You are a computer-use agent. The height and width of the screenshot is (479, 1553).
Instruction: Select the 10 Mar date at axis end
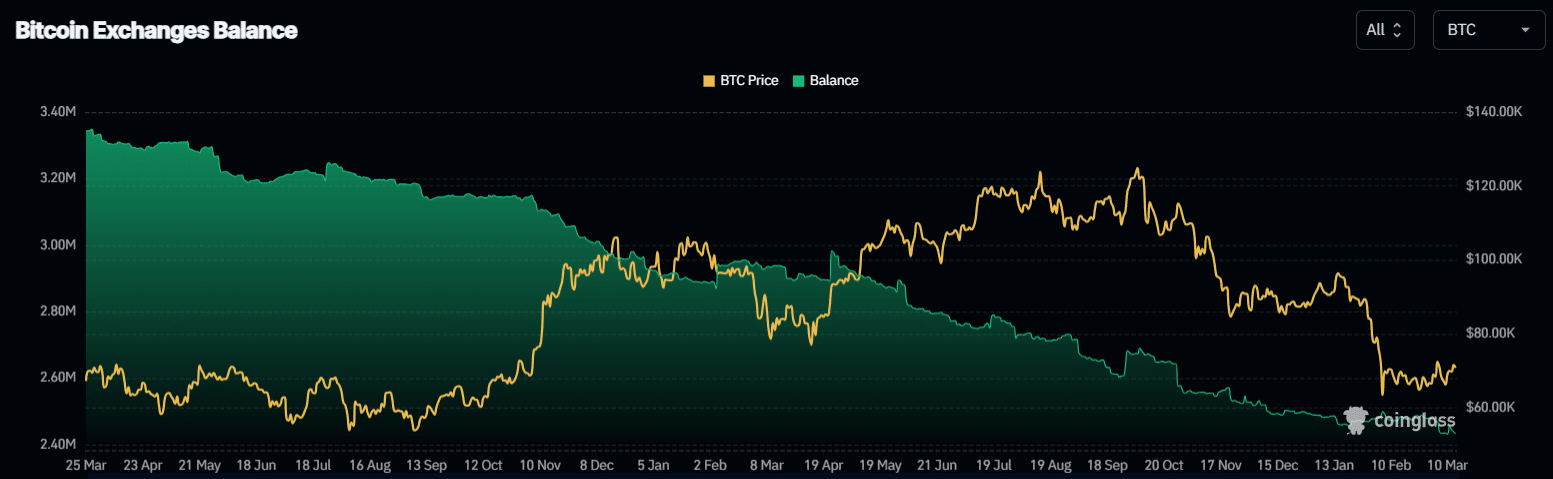(1445, 465)
